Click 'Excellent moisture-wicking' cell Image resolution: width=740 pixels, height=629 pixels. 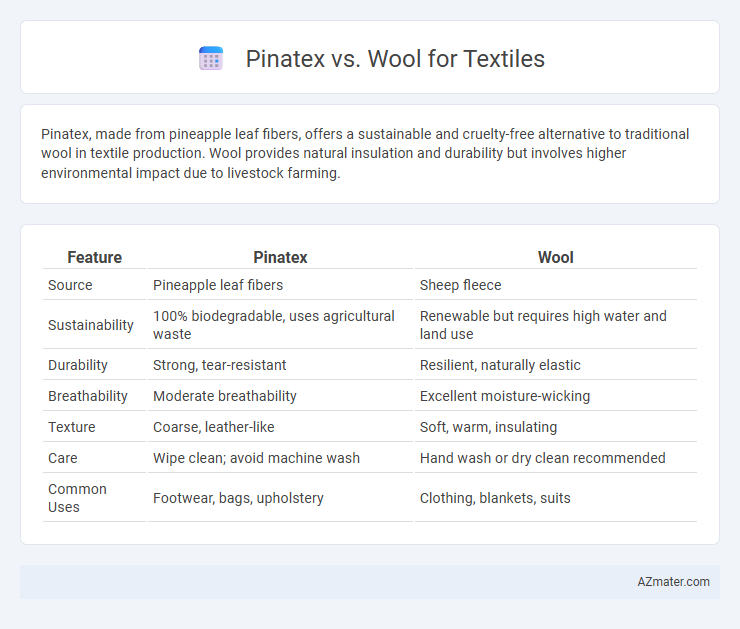click(x=505, y=396)
